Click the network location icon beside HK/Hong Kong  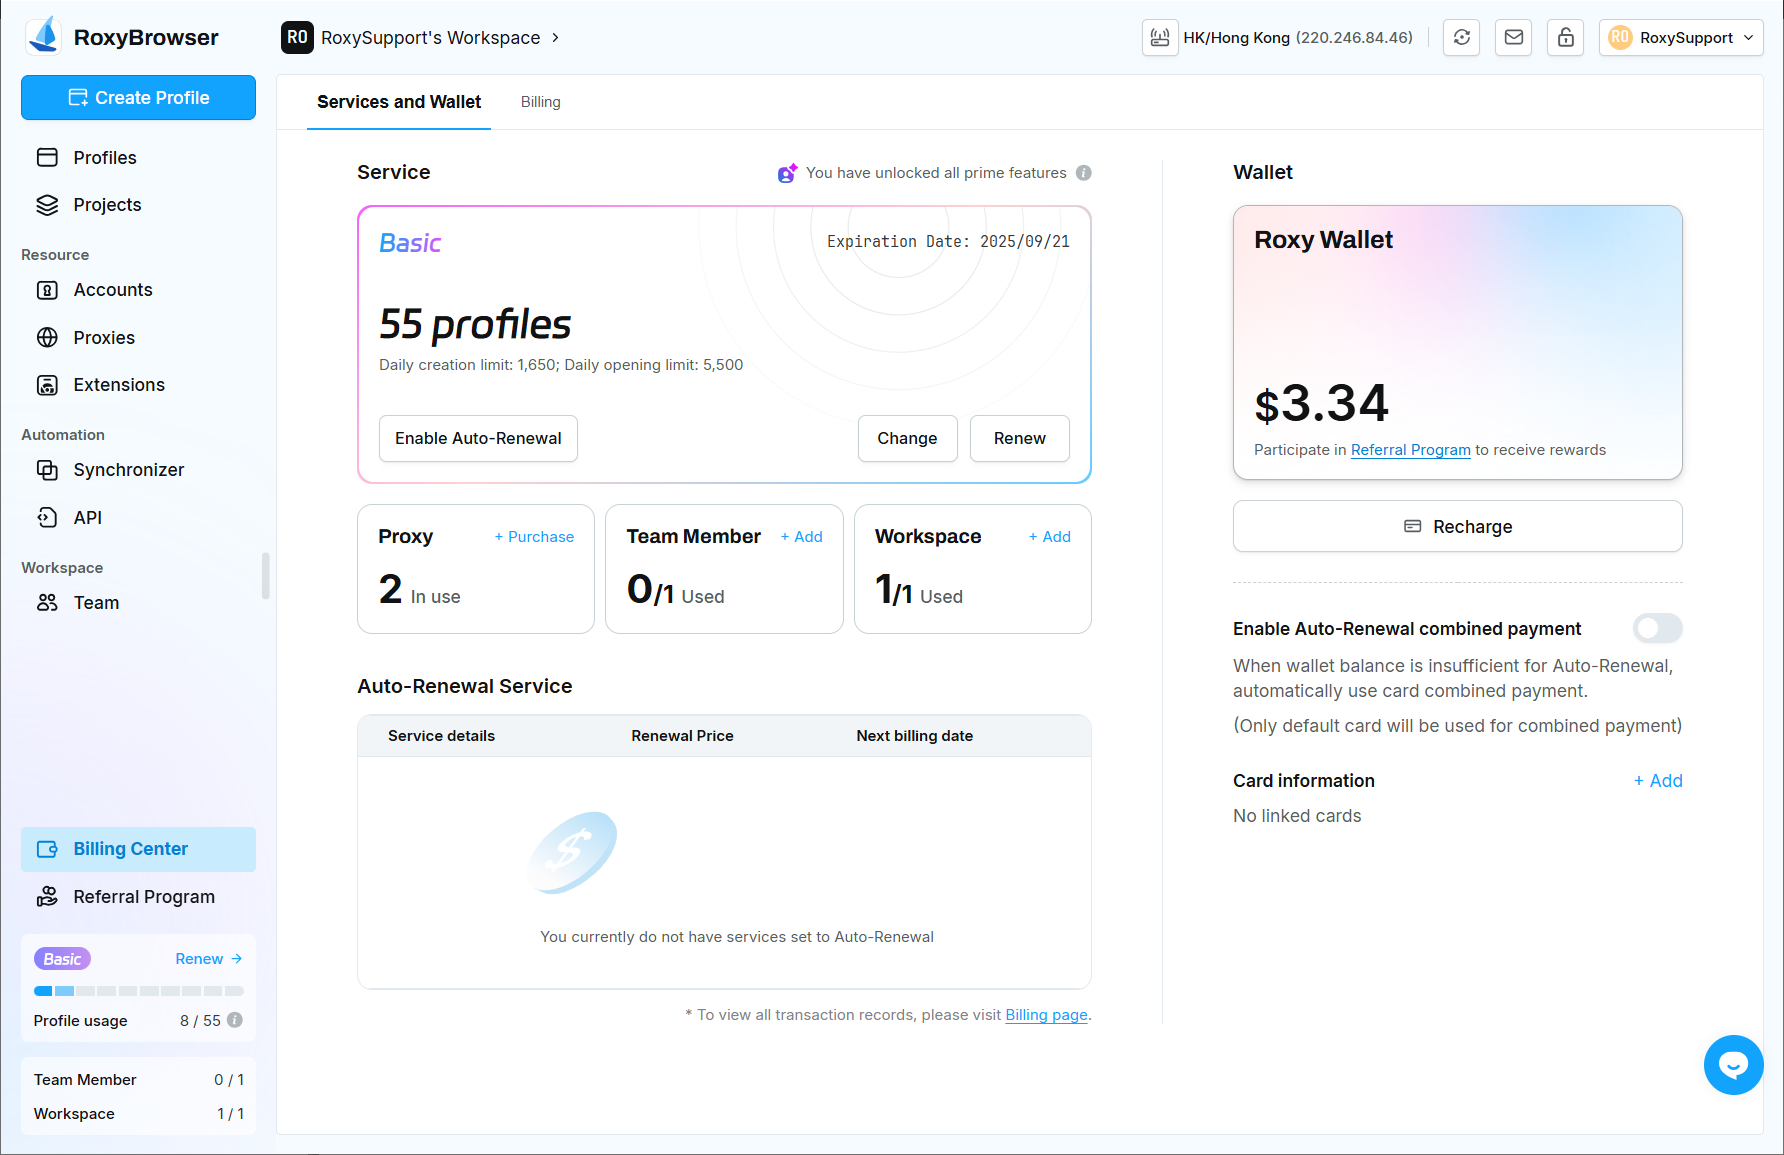[1160, 38]
